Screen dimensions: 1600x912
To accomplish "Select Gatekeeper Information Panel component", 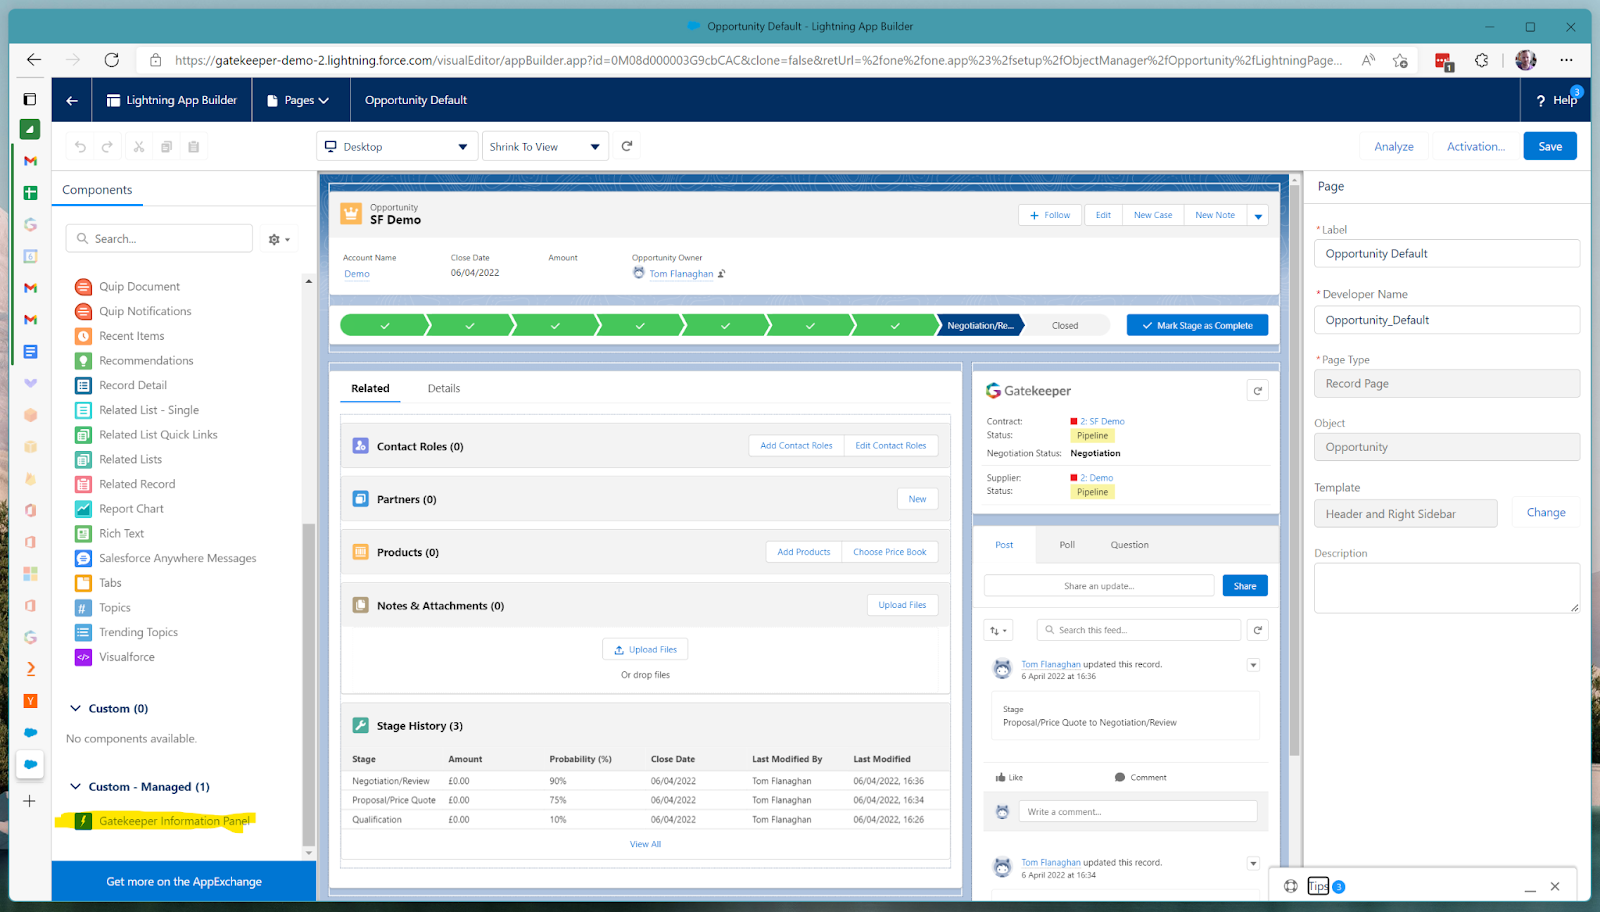I will click(174, 821).
